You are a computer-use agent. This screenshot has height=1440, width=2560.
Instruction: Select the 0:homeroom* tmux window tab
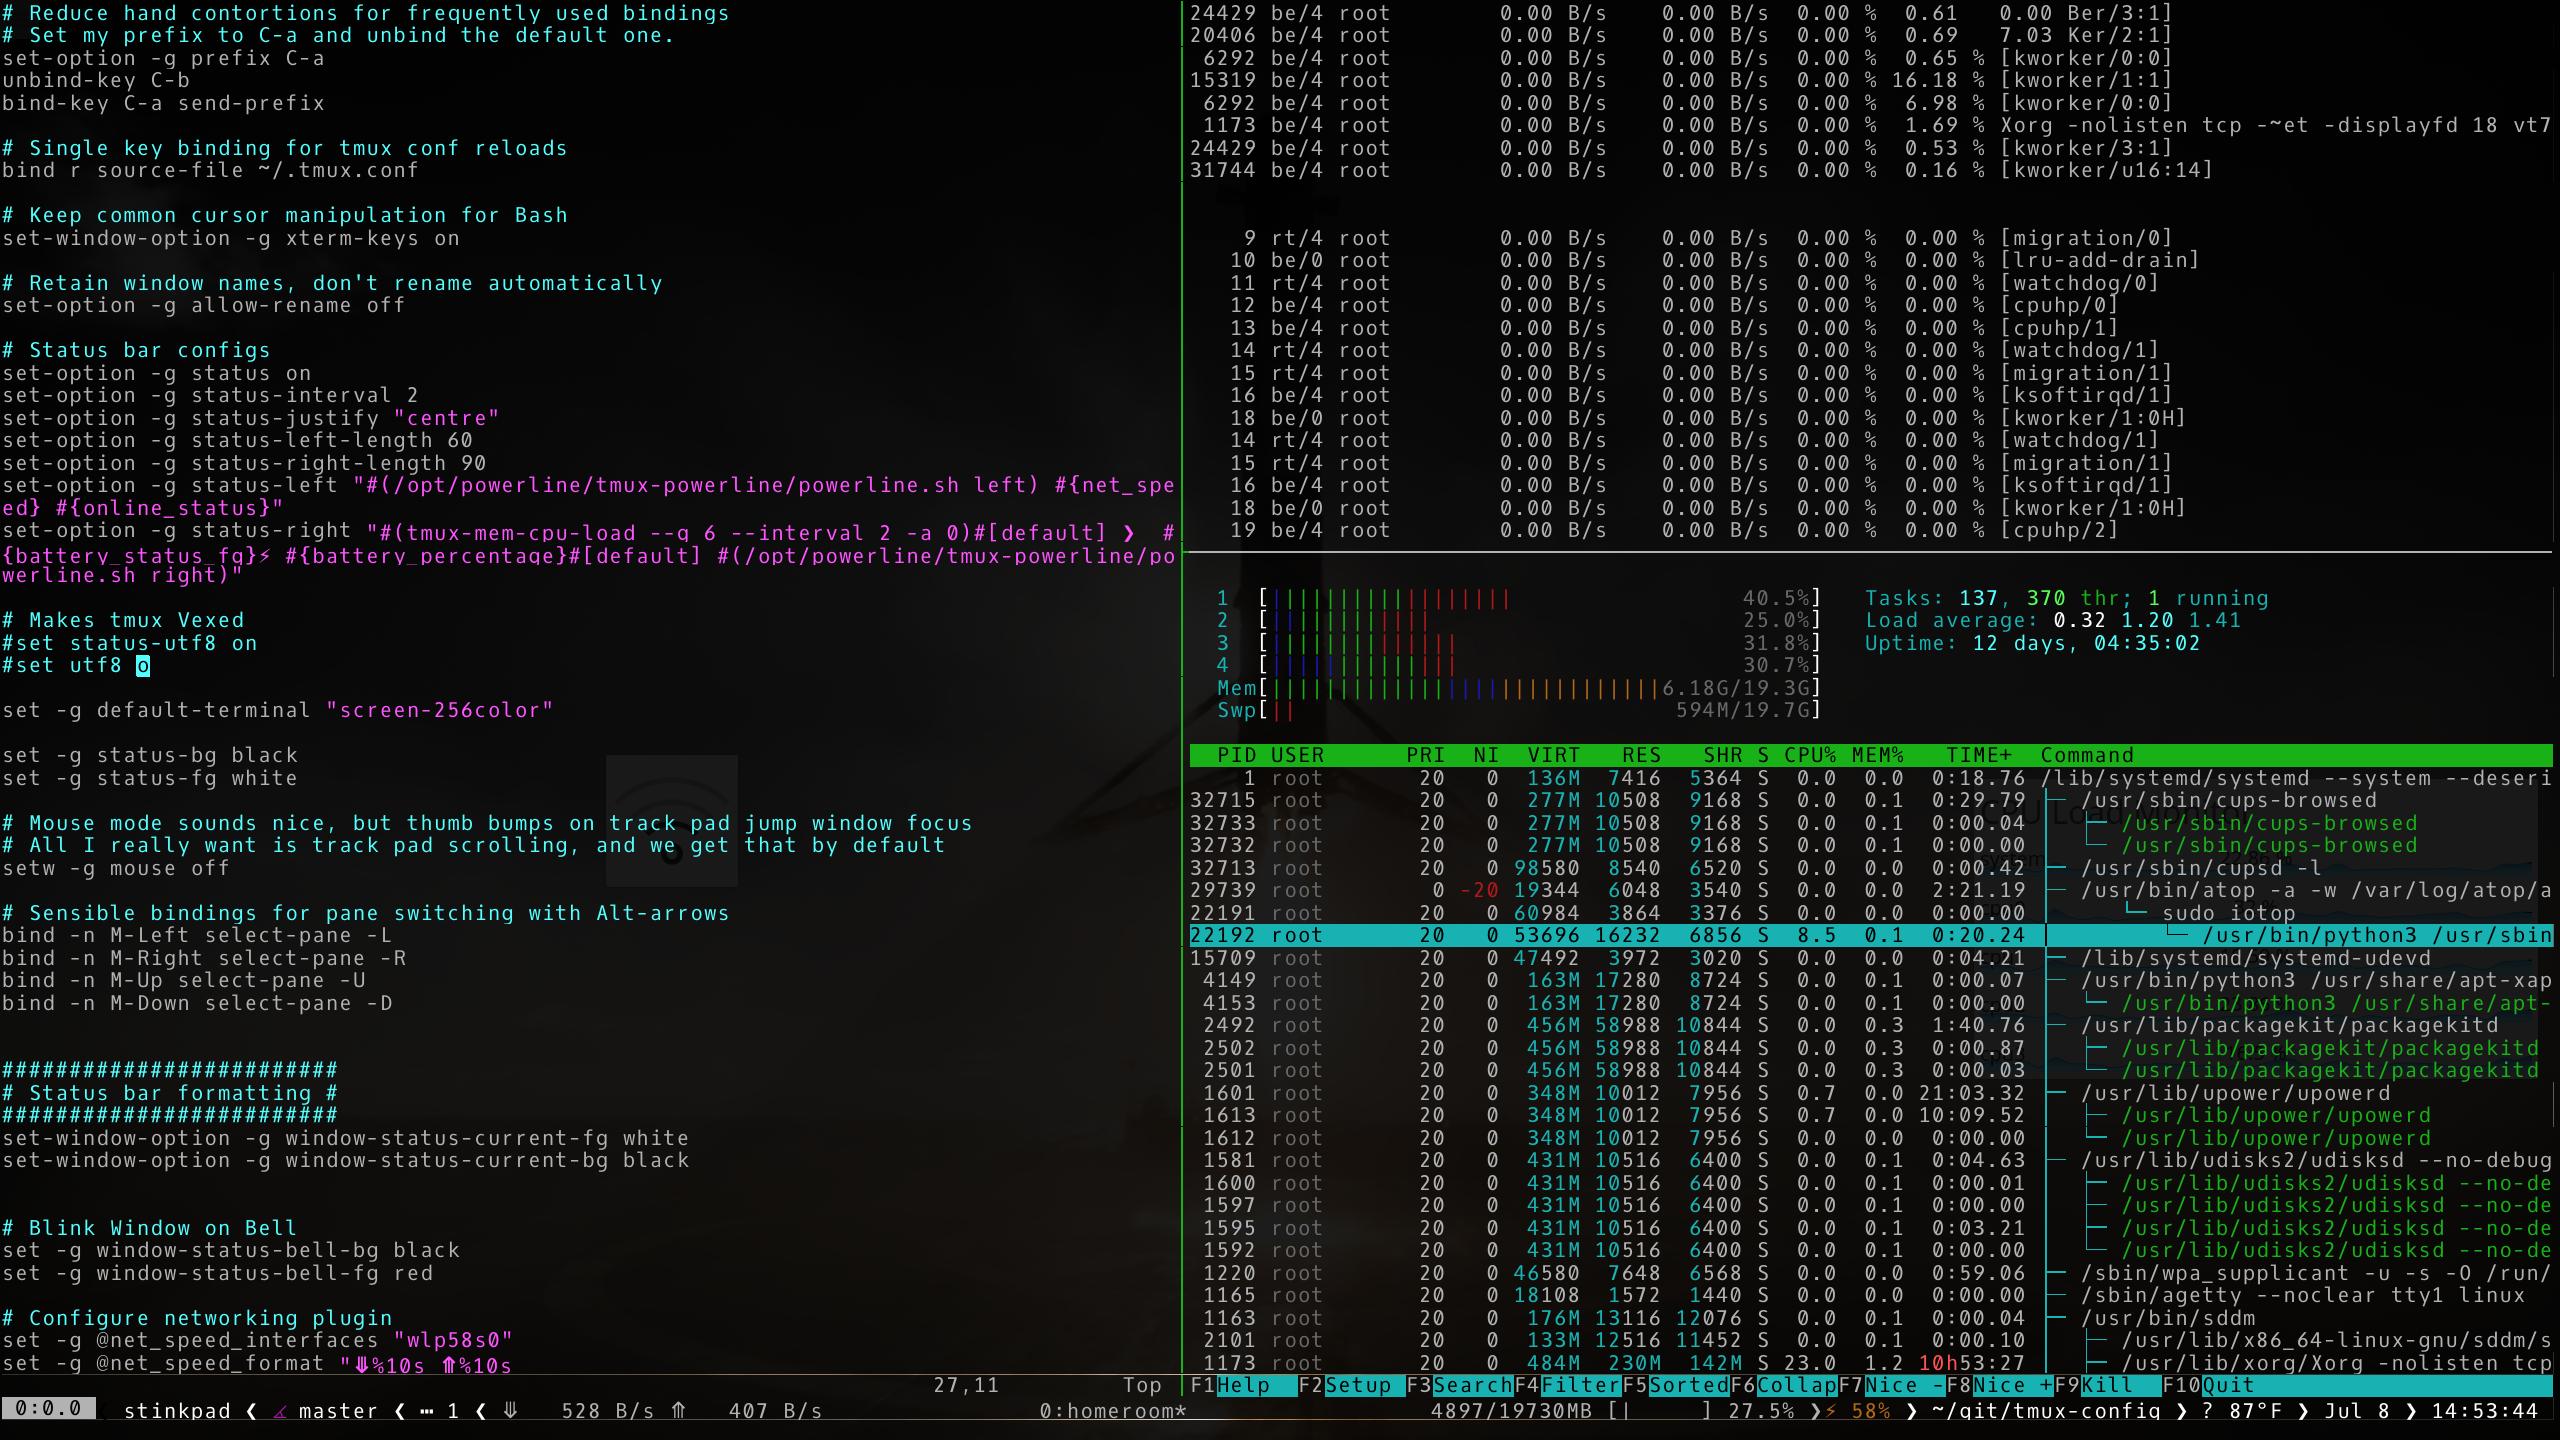pos(1114,1411)
